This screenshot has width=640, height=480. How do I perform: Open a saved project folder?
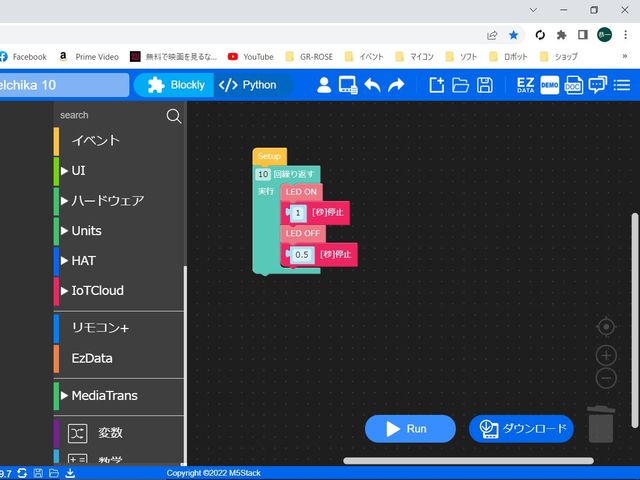click(x=460, y=85)
